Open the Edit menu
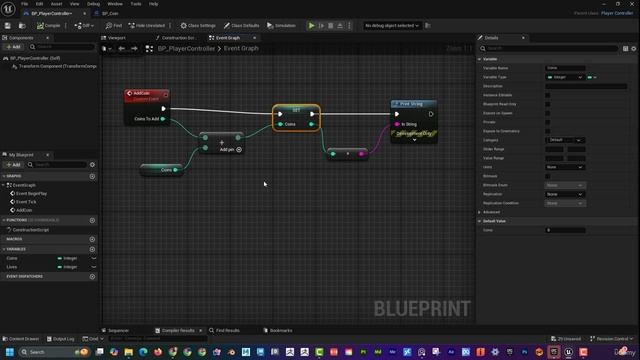Image resolution: width=640 pixels, height=360 pixels. (39, 4)
